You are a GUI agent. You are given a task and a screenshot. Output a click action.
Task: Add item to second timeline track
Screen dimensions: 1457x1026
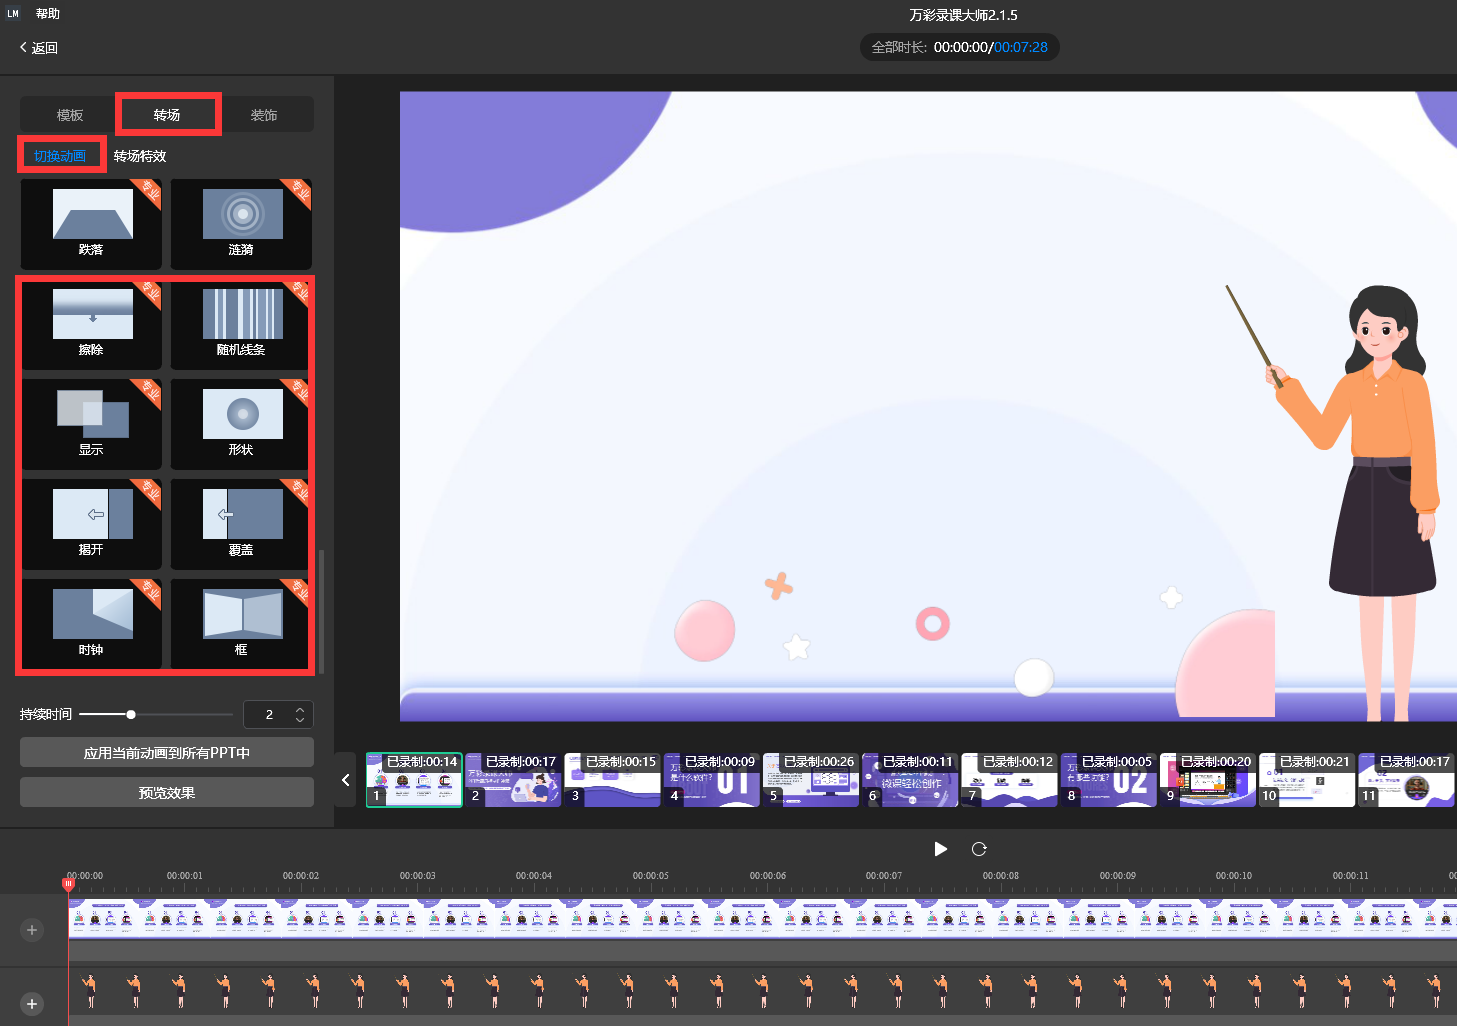pyautogui.click(x=32, y=1004)
